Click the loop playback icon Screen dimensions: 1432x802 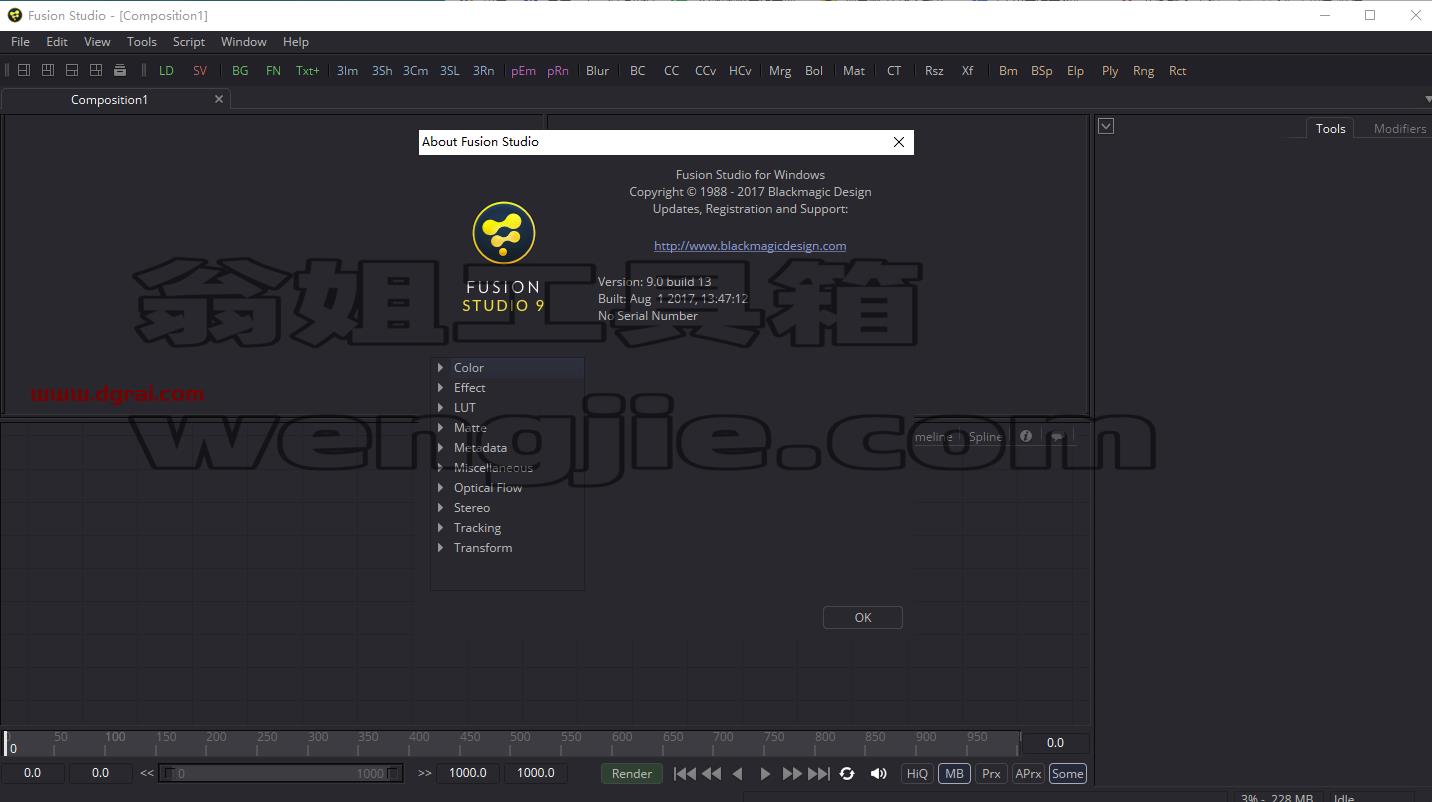click(847, 773)
